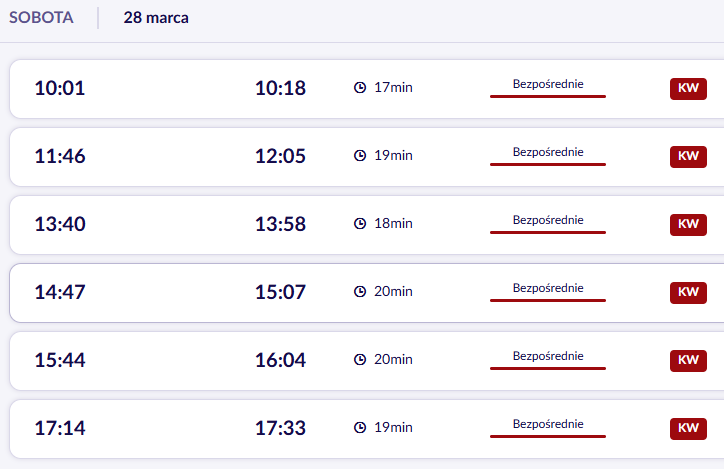Click the clock icon beside 17min duration

tap(360, 88)
